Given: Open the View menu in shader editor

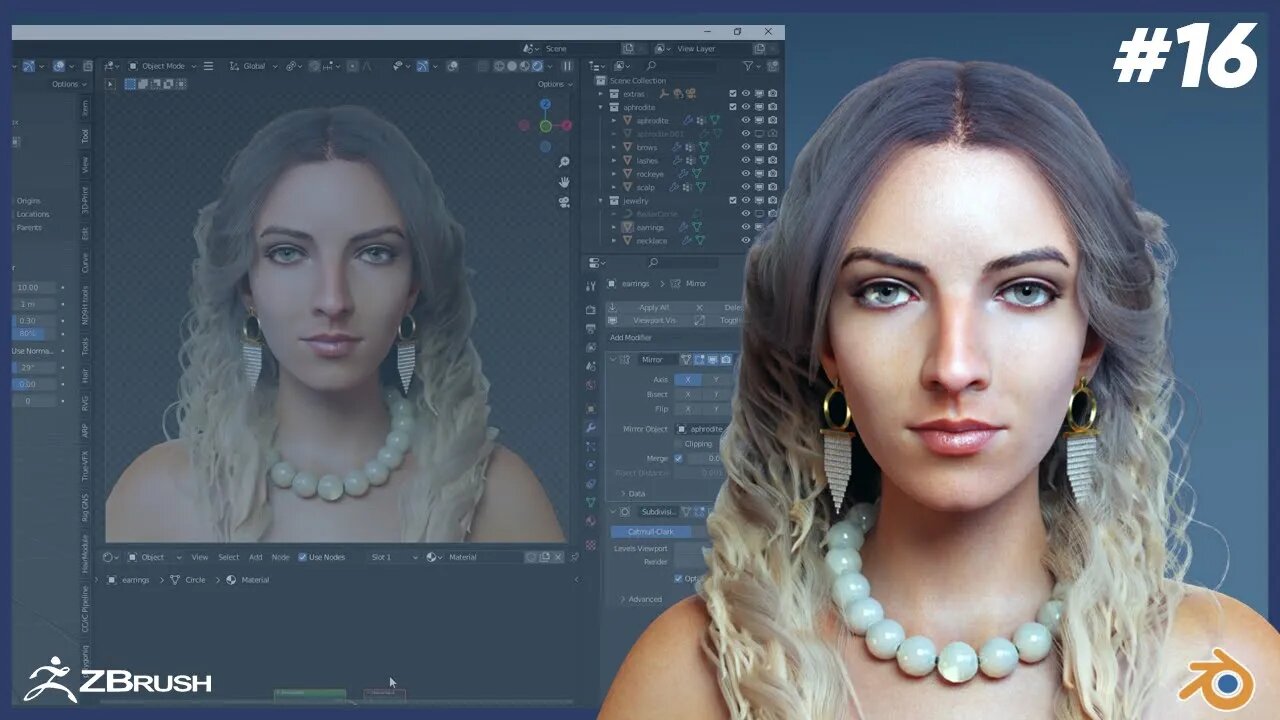Looking at the screenshot, I should coord(200,557).
